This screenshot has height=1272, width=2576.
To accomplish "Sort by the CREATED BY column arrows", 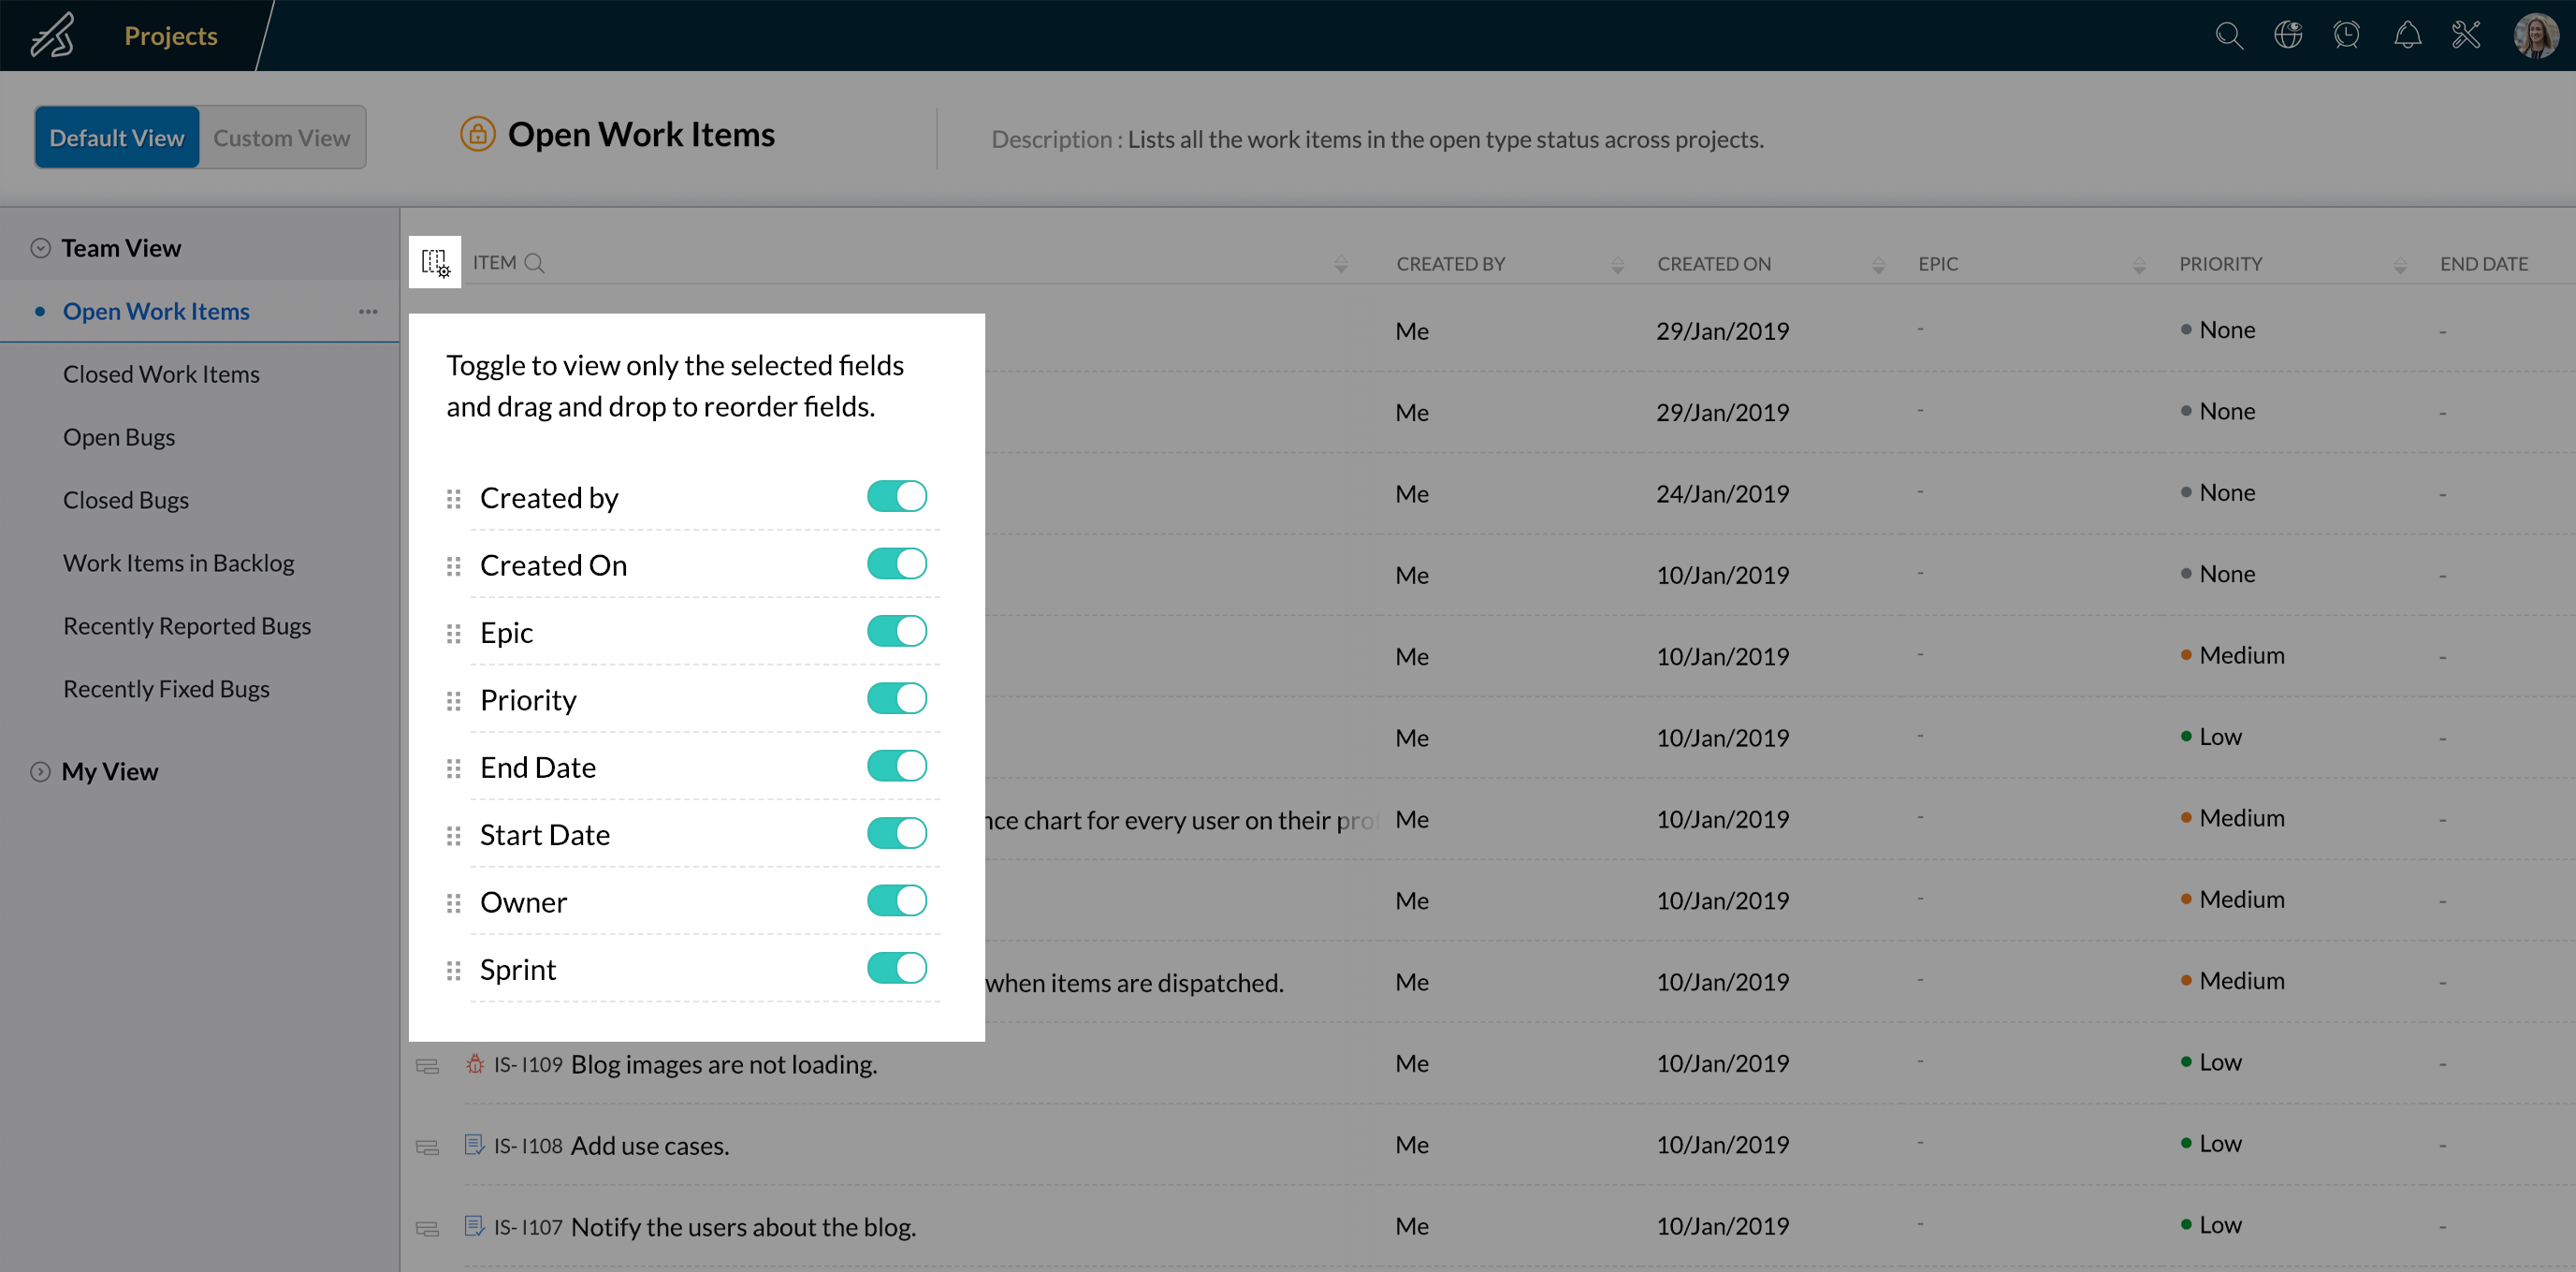I will (x=1617, y=265).
